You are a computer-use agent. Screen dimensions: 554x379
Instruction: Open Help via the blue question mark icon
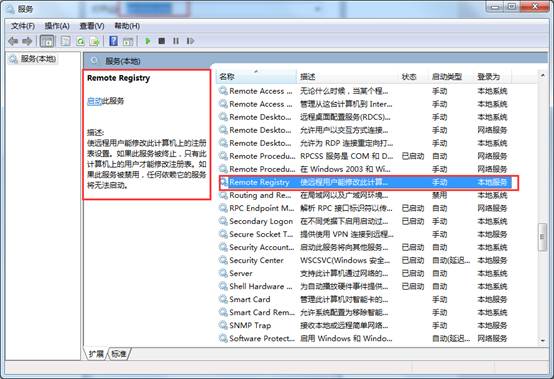pos(113,41)
